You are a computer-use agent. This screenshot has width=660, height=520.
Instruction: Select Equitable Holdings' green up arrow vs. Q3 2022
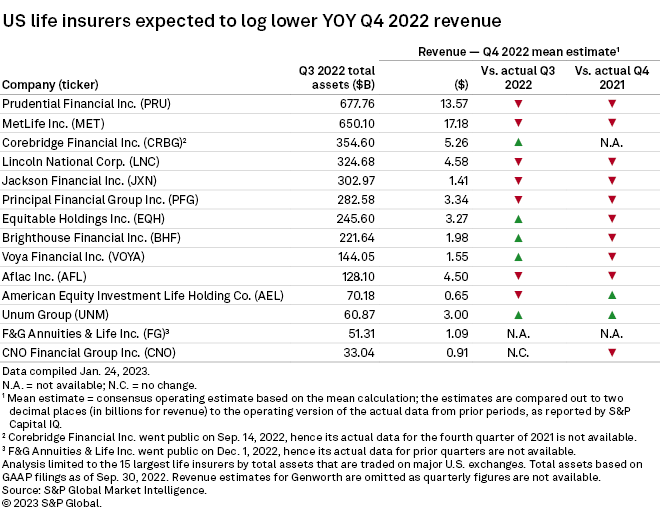point(518,219)
